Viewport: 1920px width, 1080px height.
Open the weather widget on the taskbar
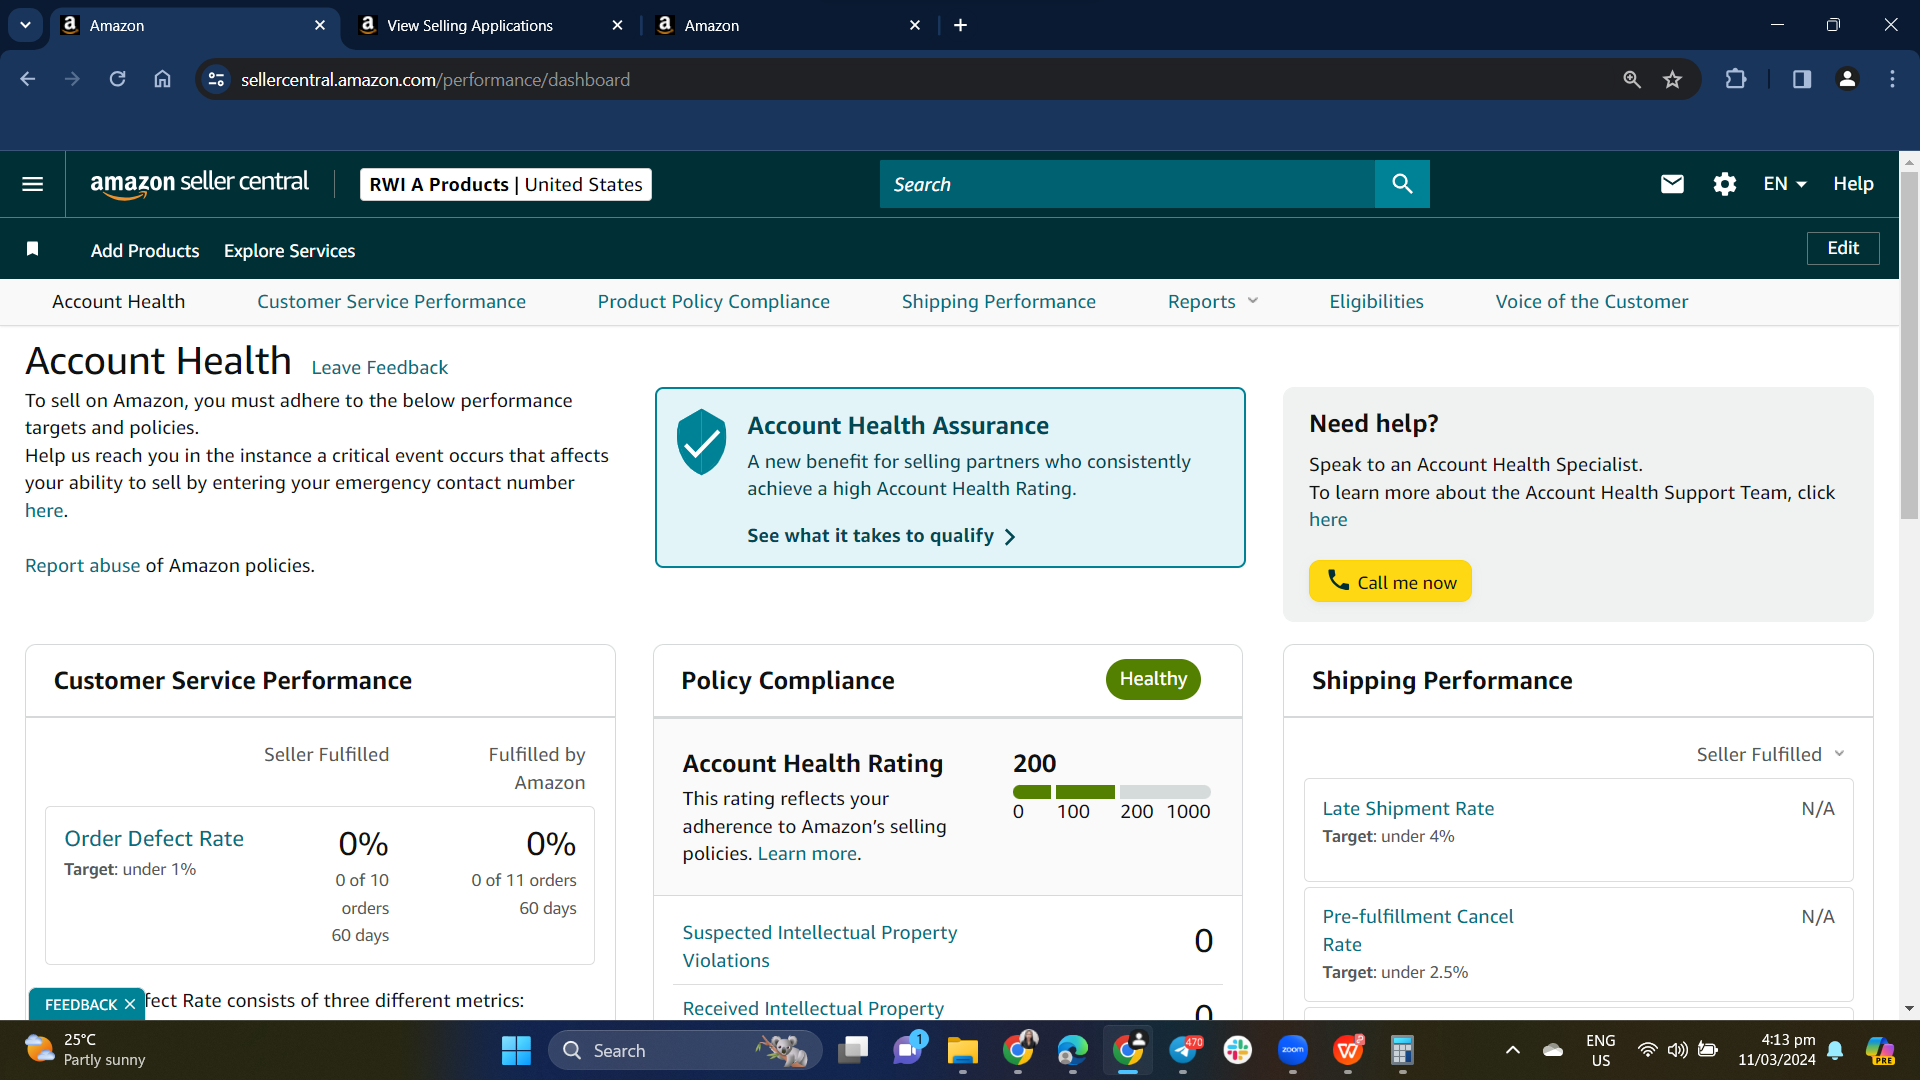click(85, 1050)
